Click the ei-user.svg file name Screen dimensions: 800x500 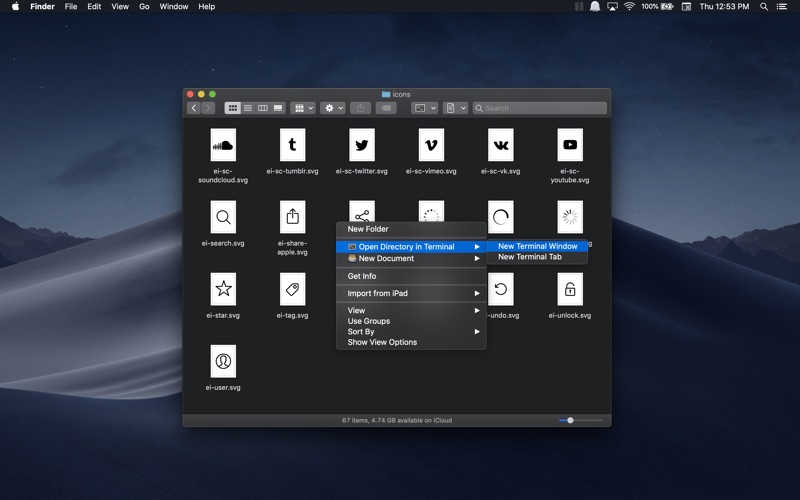pyautogui.click(x=223, y=388)
